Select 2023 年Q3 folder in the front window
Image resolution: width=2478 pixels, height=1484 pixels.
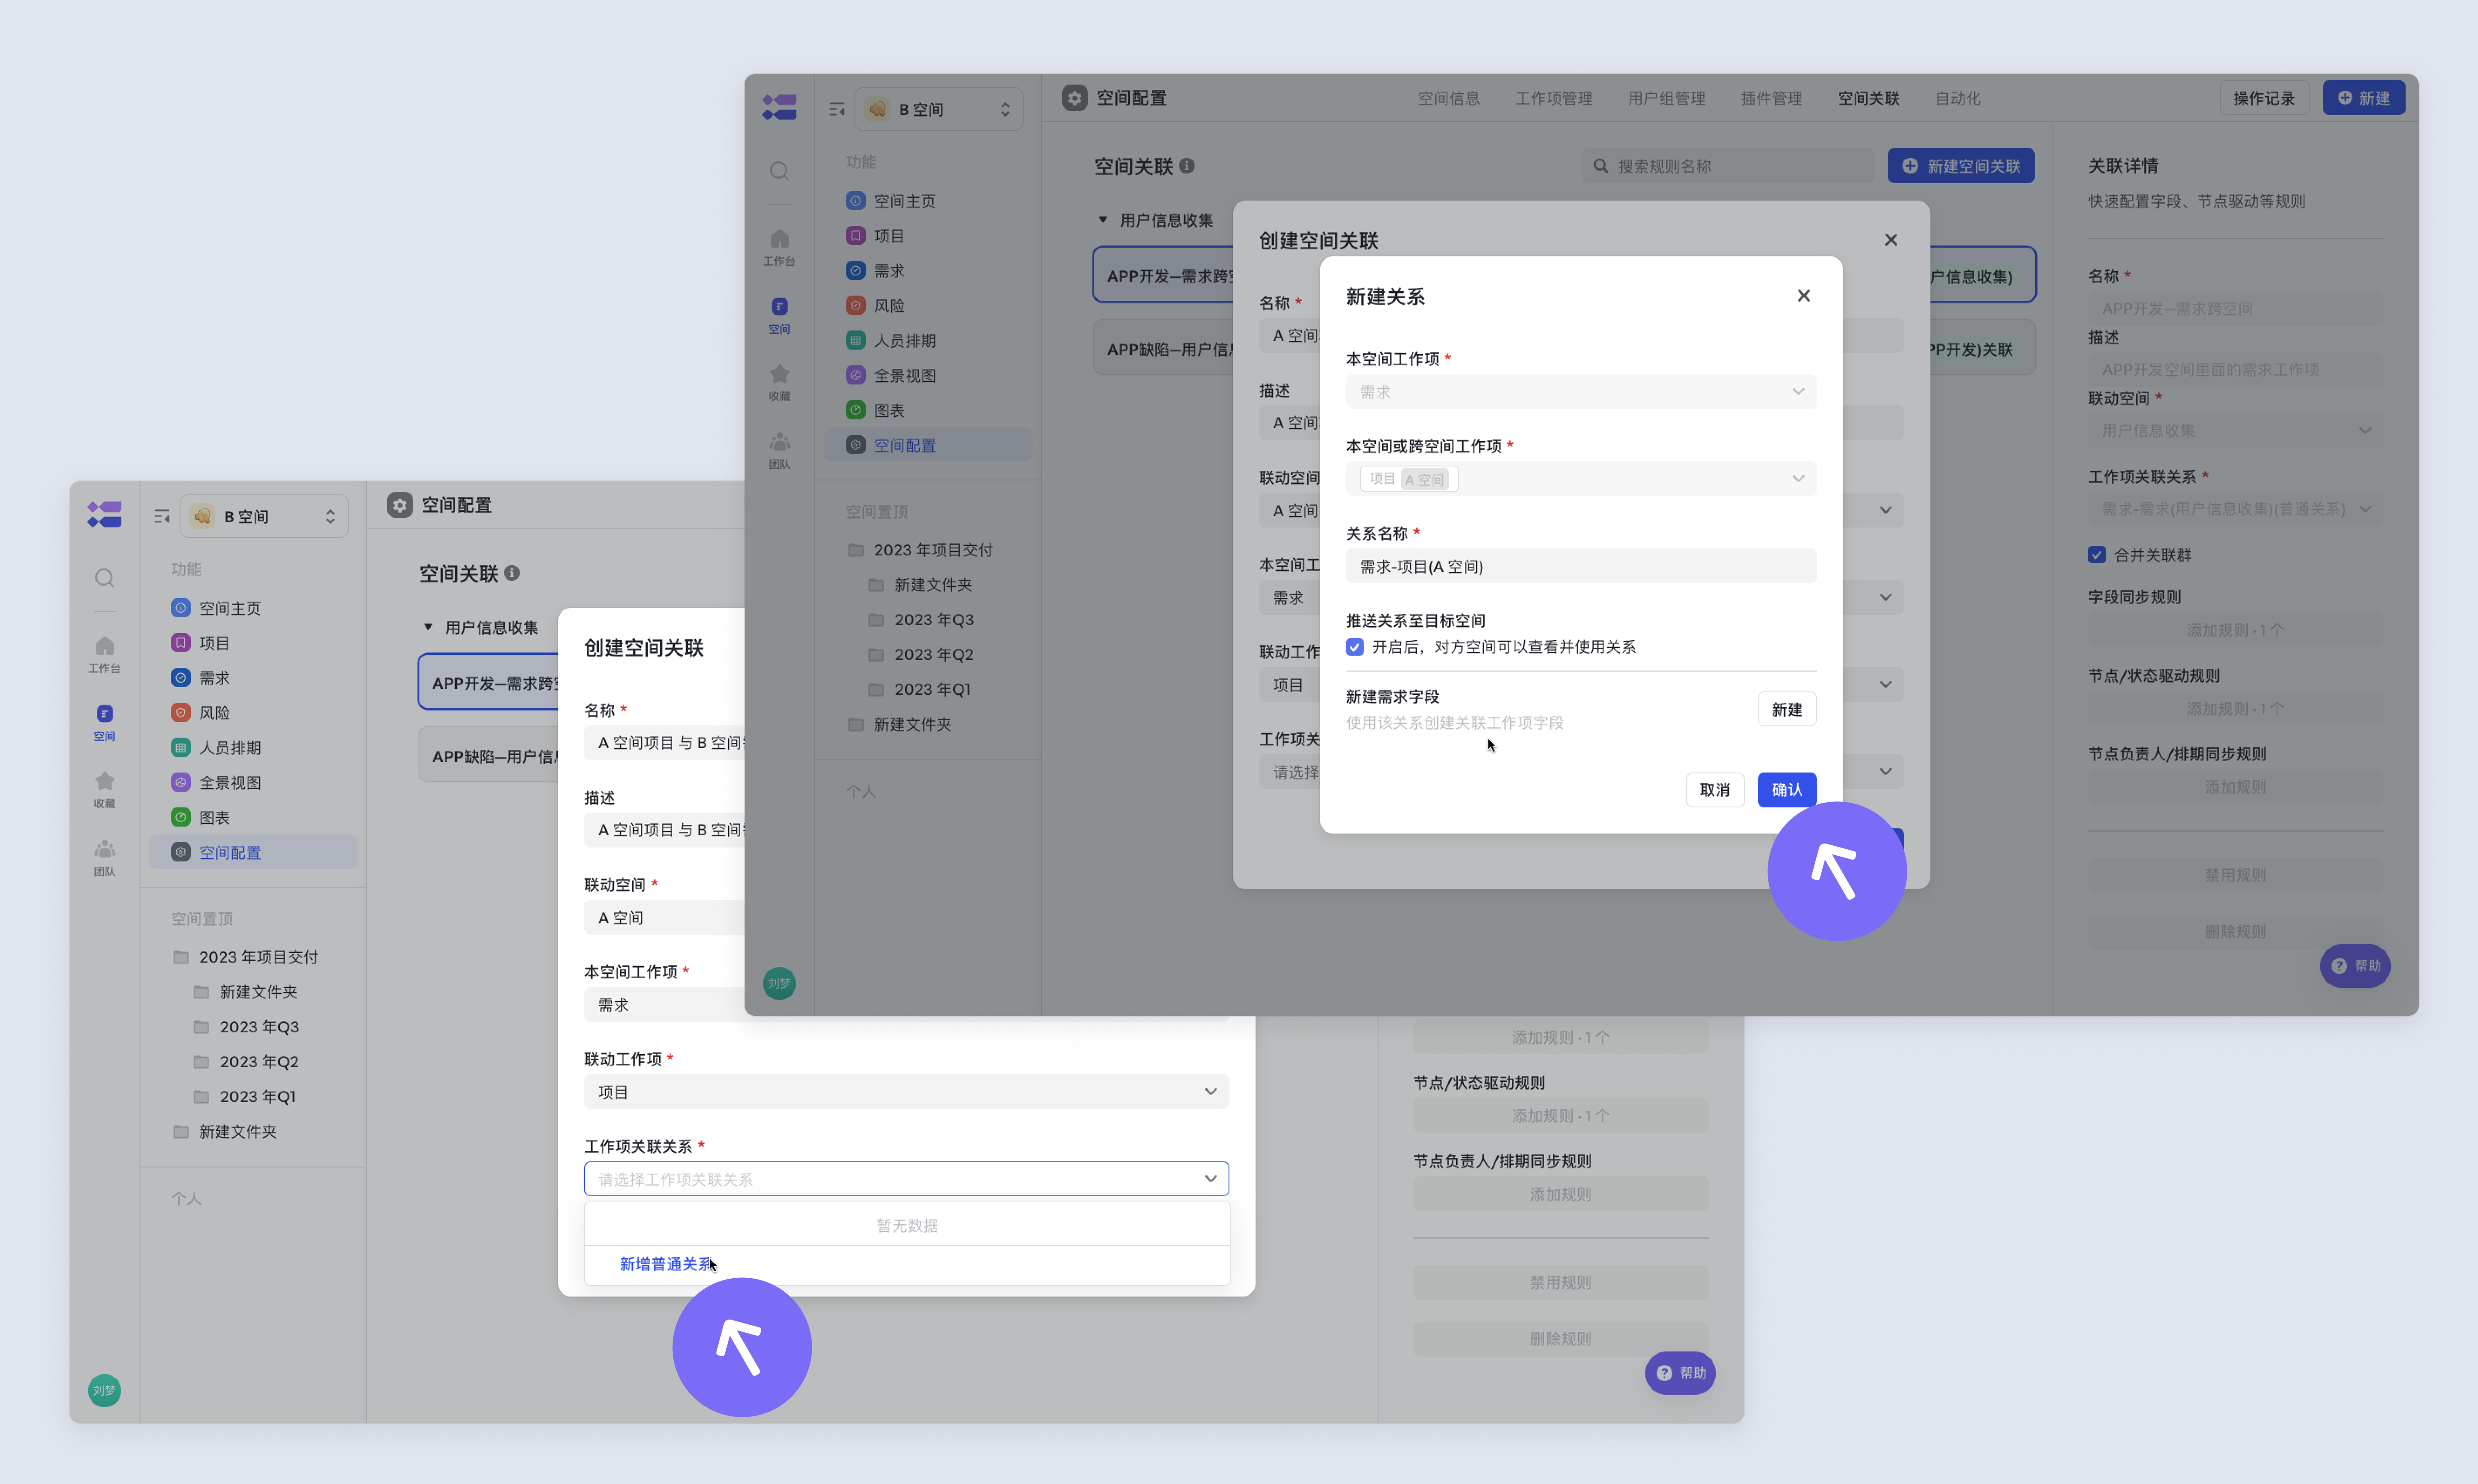(x=933, y=620)
